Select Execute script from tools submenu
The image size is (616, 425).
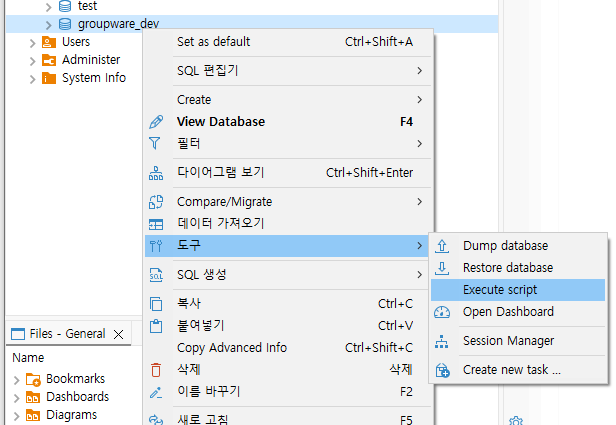click(x=500, y=290)
